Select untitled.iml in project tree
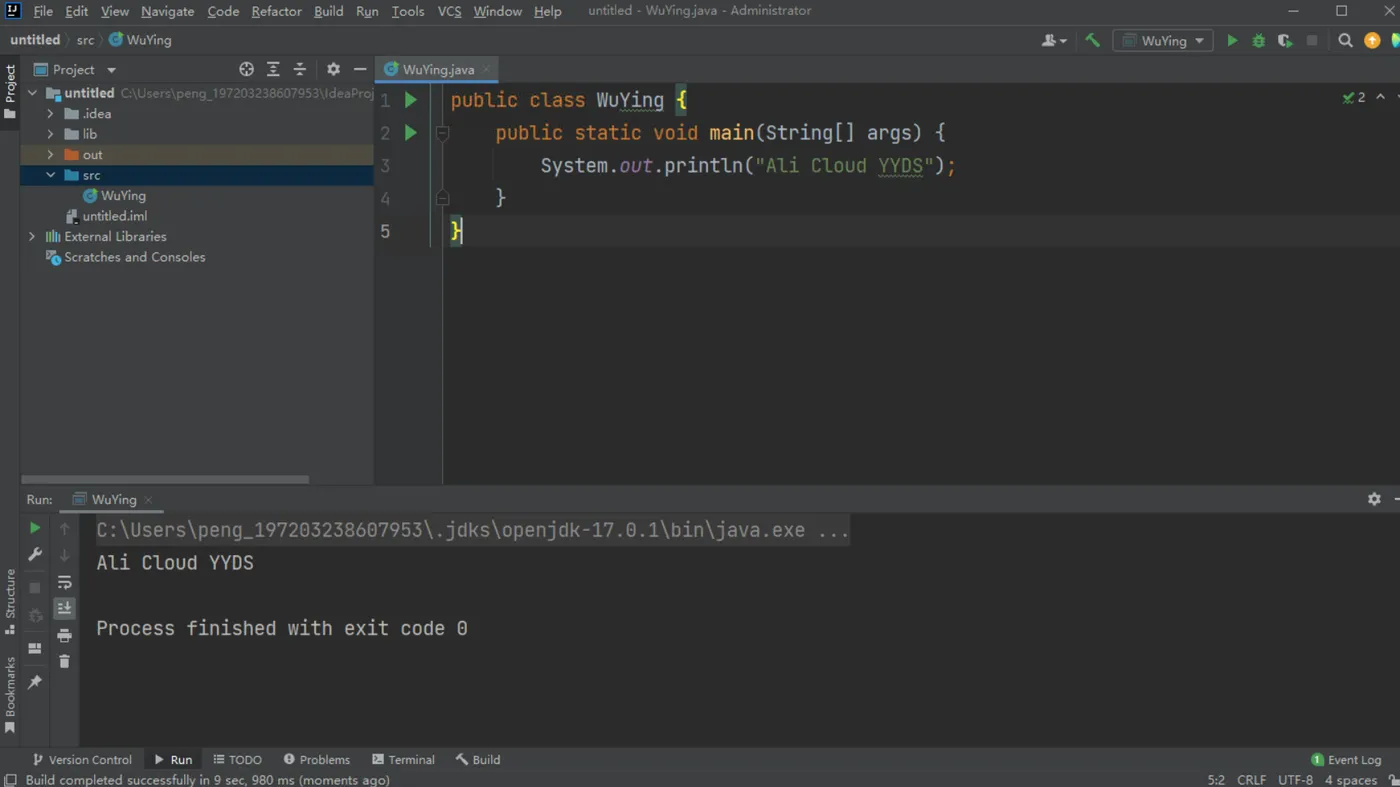The width and height of the screenshot is (1400, 787). click(106, 216)
